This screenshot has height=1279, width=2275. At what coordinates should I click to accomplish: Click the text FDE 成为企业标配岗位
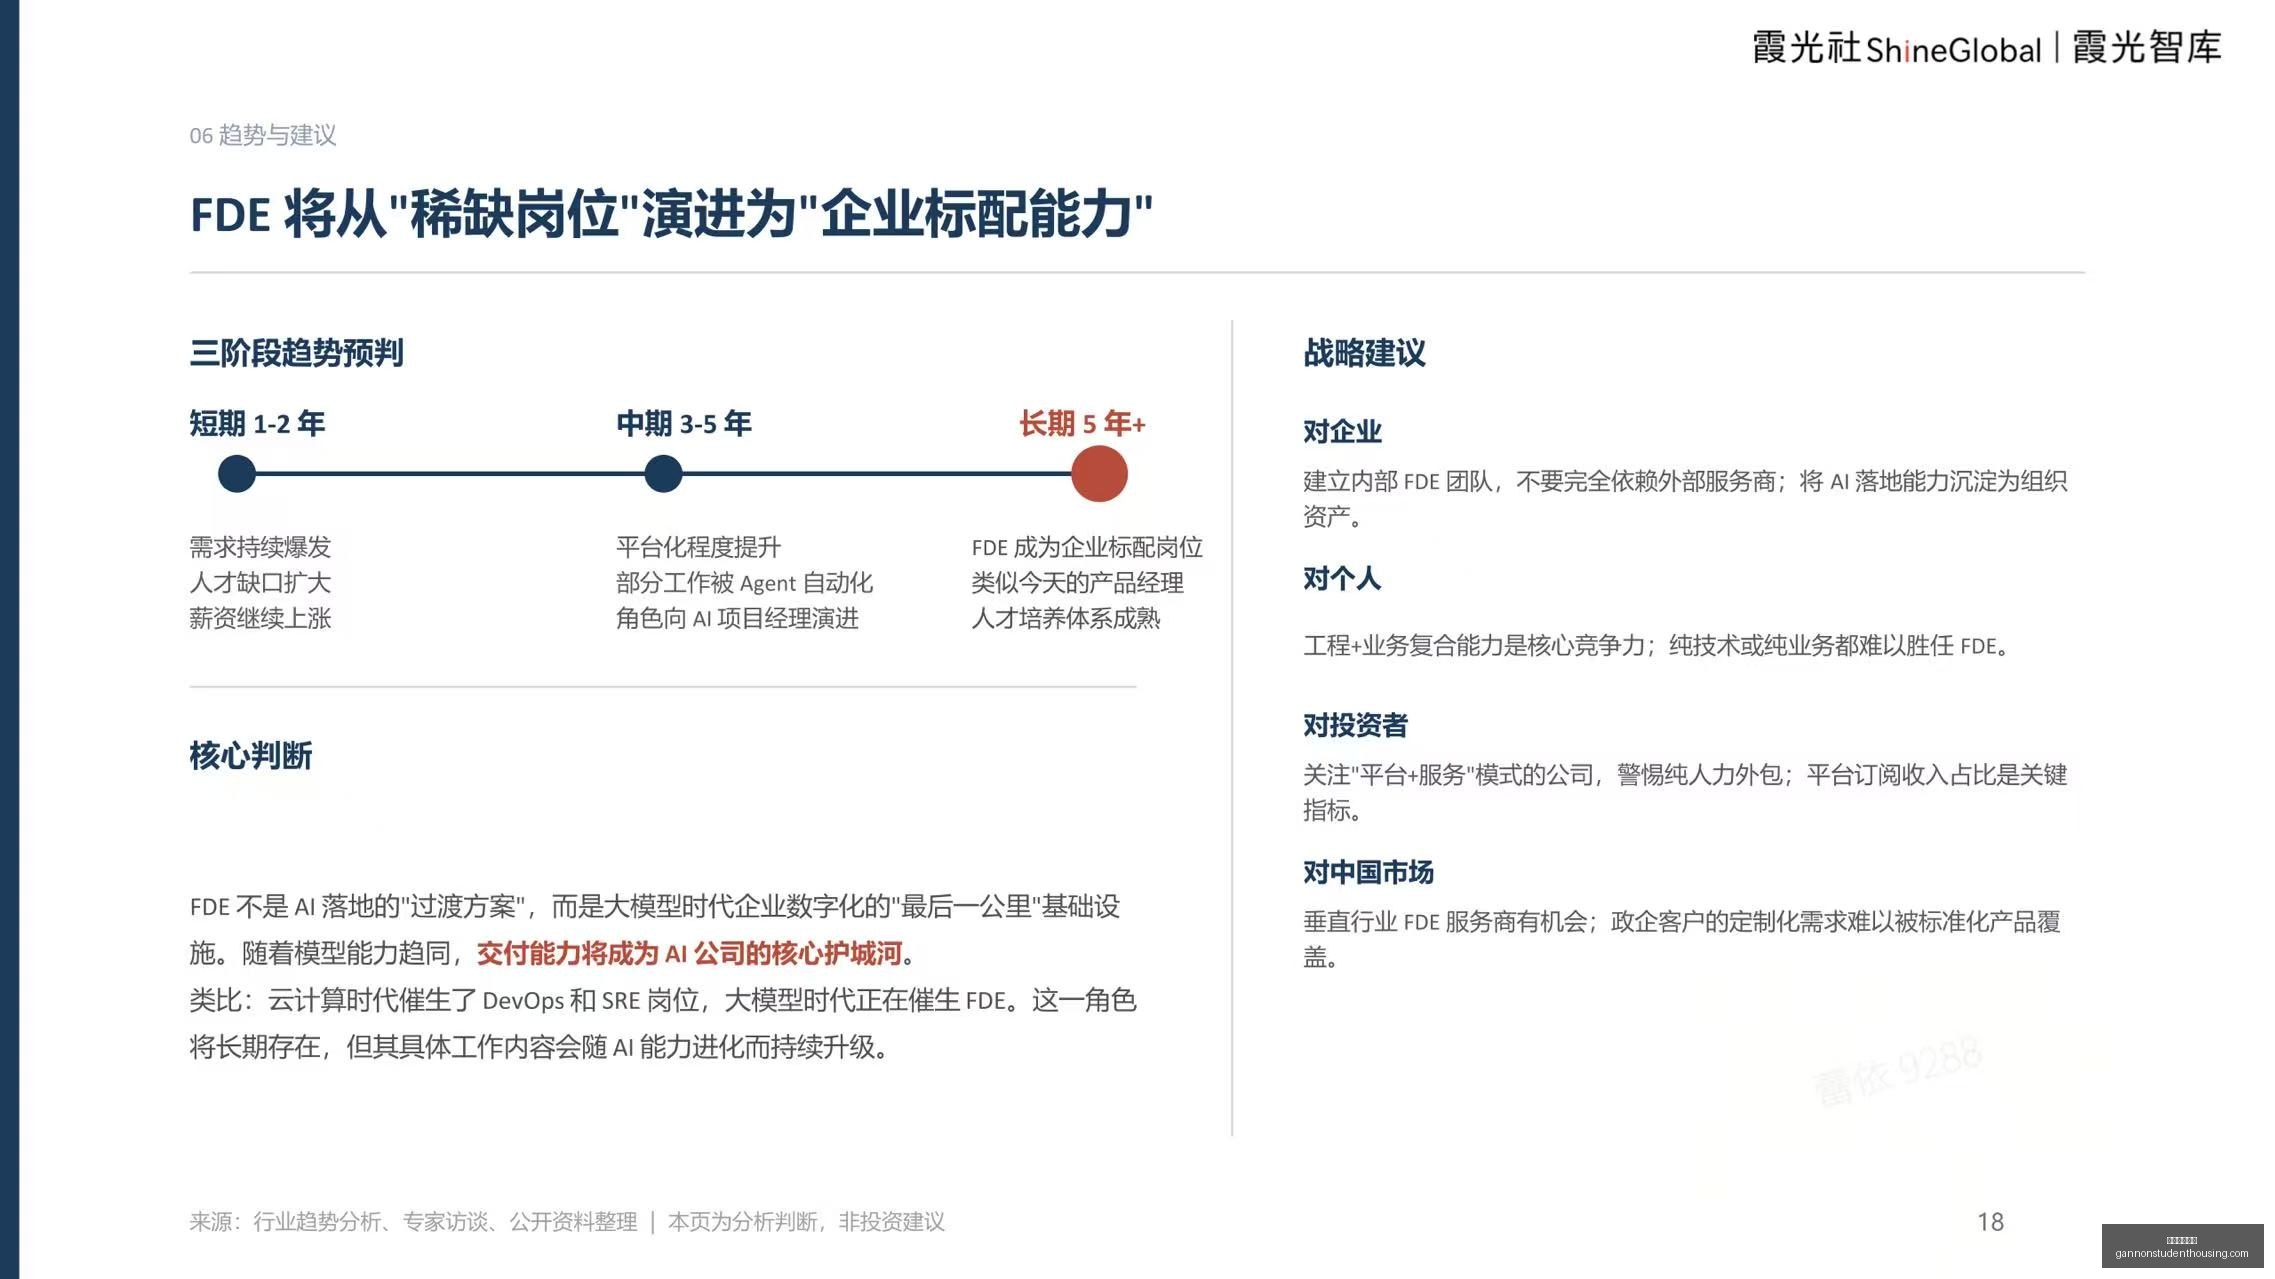tap(1087, 547)
